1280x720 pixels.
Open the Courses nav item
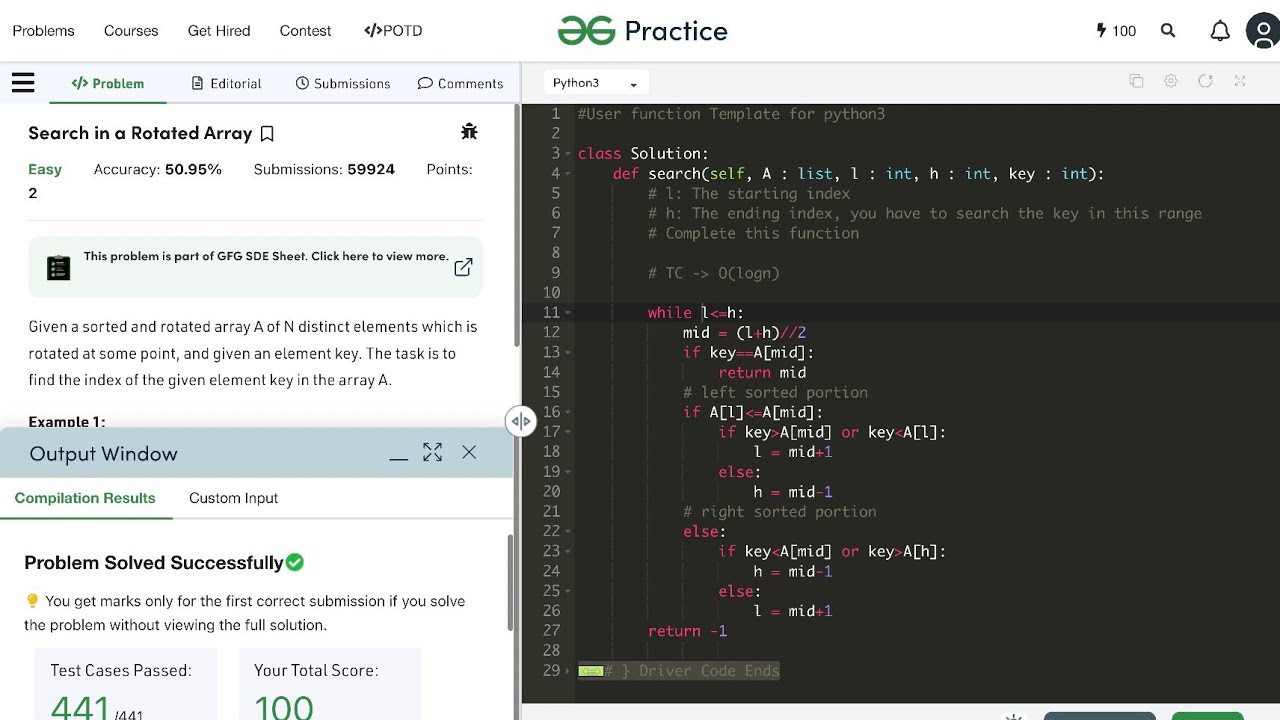click(131, 31)
